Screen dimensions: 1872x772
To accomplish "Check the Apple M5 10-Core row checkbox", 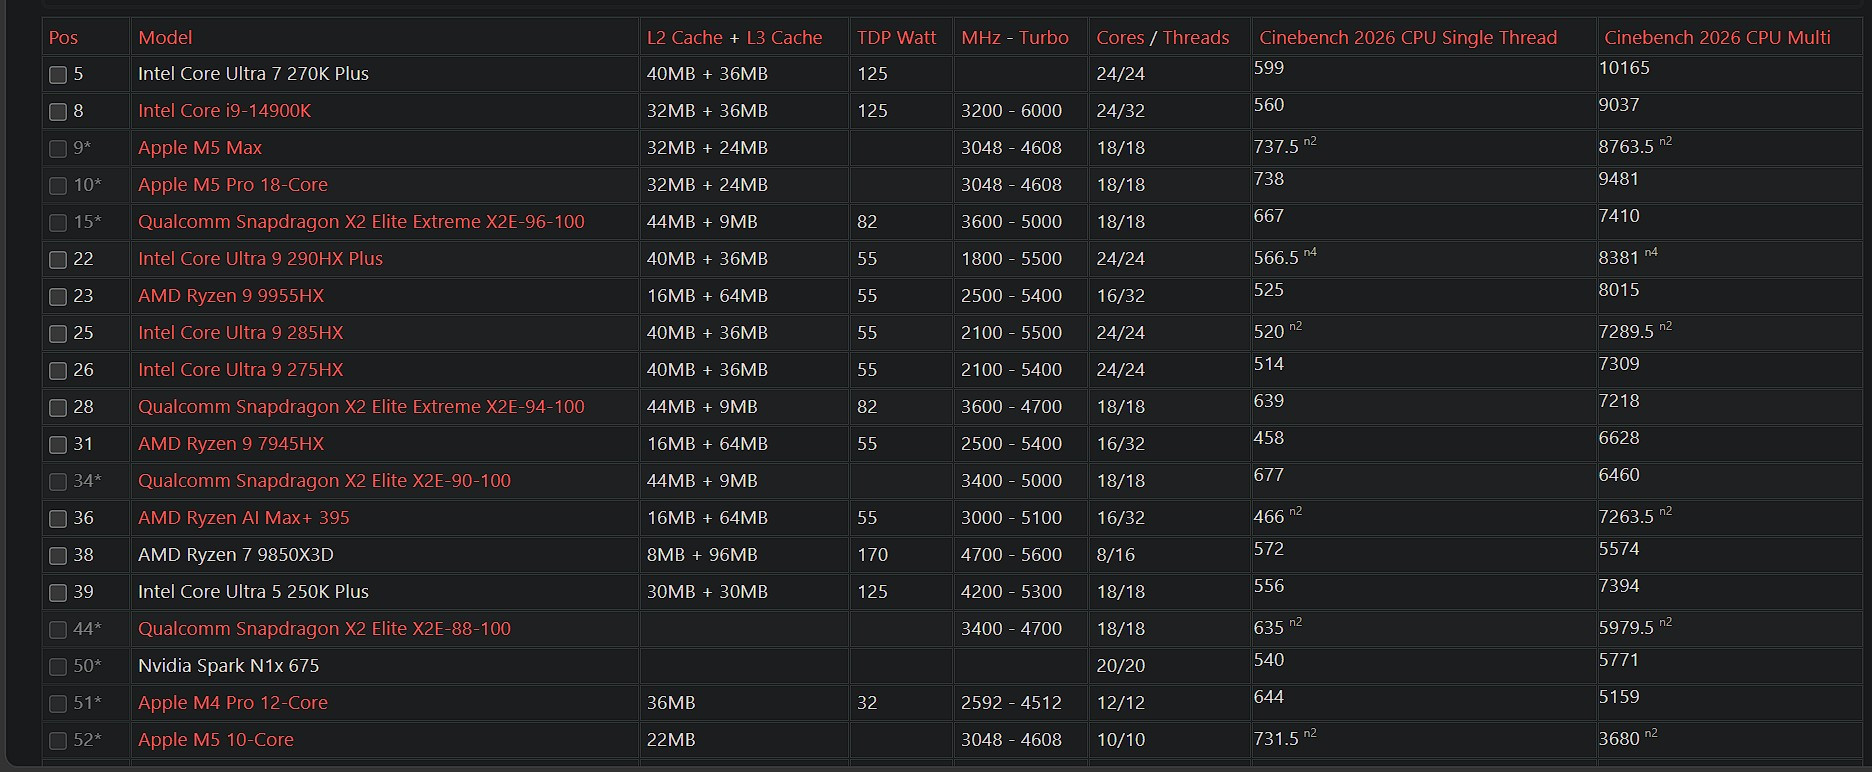I will 58,741.
